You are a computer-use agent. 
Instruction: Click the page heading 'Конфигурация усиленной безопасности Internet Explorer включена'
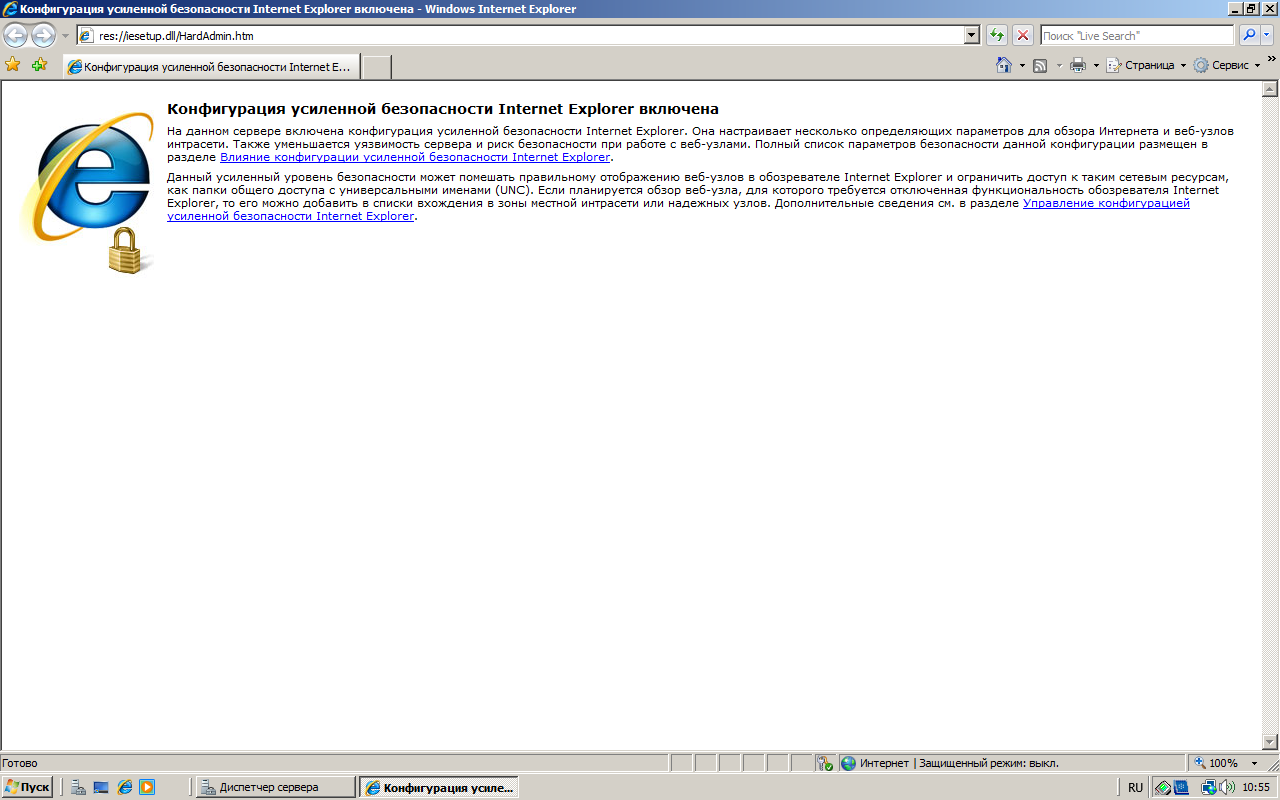[x=443, y=109]
